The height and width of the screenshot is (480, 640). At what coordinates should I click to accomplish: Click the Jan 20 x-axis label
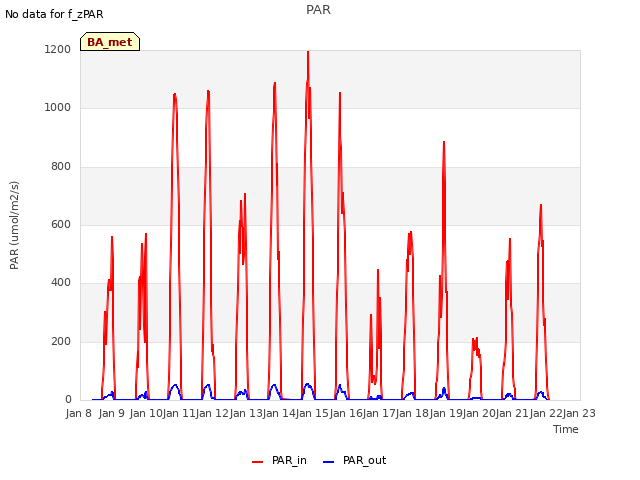coord(479,413)
